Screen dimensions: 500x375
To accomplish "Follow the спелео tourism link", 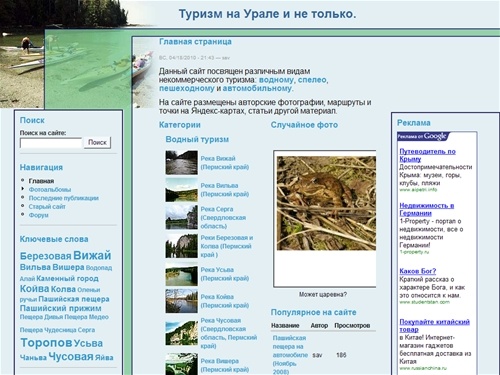I will (312, 80).
